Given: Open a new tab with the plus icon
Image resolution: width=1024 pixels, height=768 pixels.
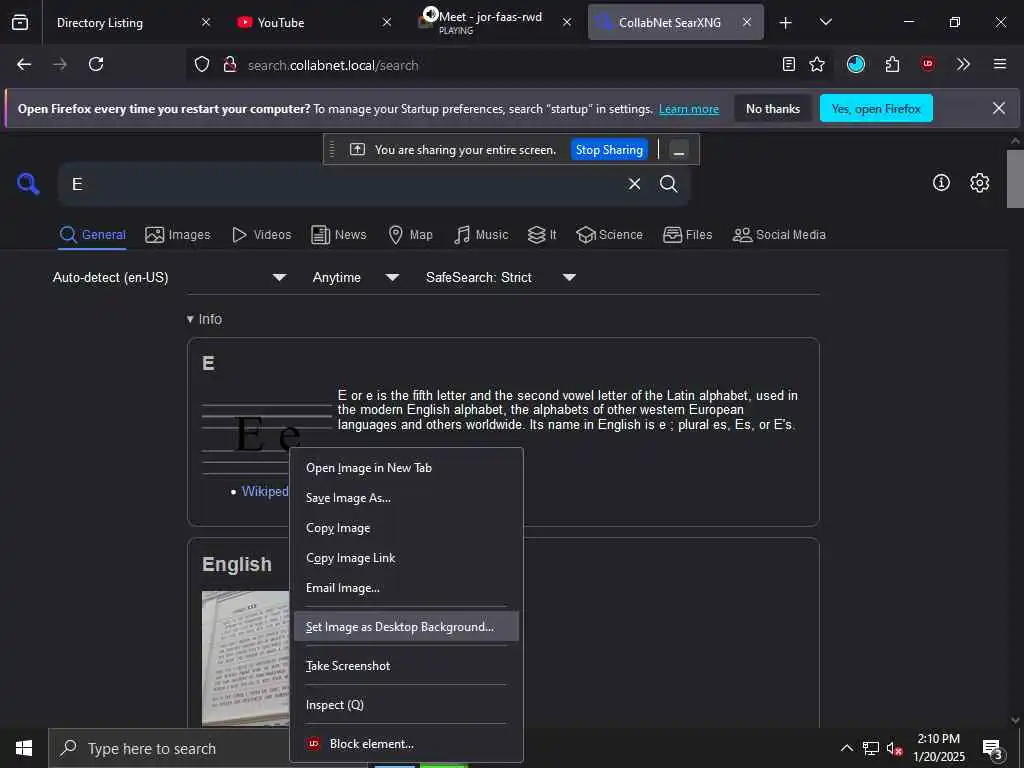Looking at the screenshot, I should pos(786,23).
